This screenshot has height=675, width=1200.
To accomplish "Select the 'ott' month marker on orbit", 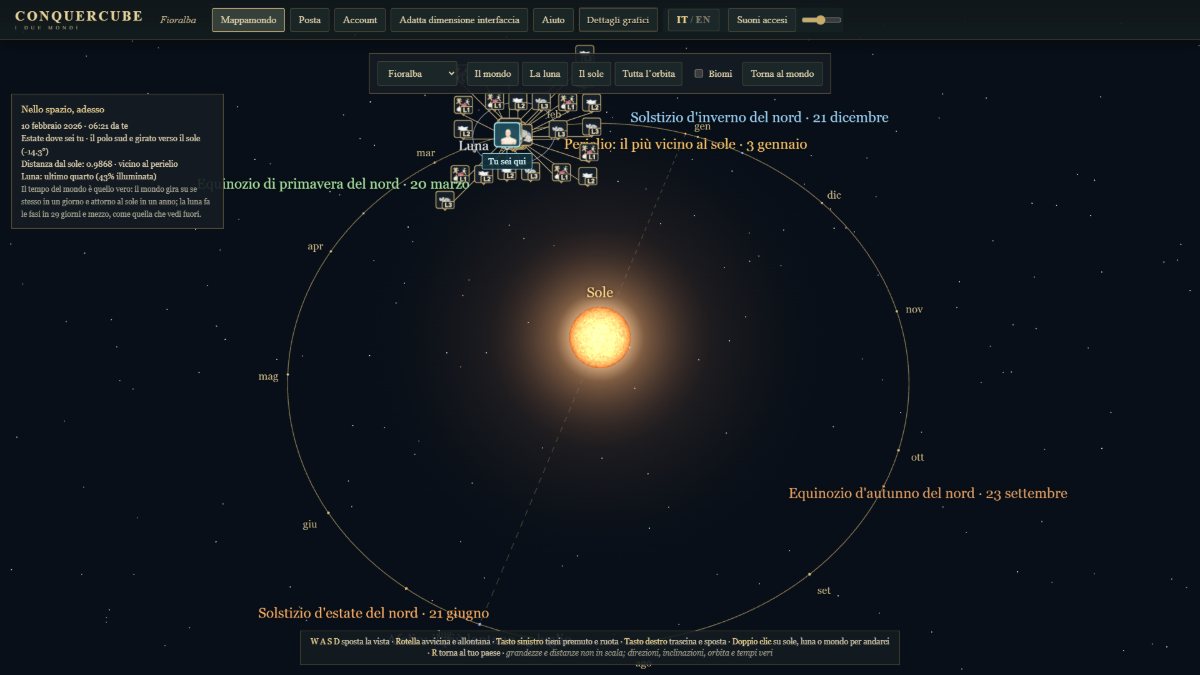I will click(x=917, y=457).
